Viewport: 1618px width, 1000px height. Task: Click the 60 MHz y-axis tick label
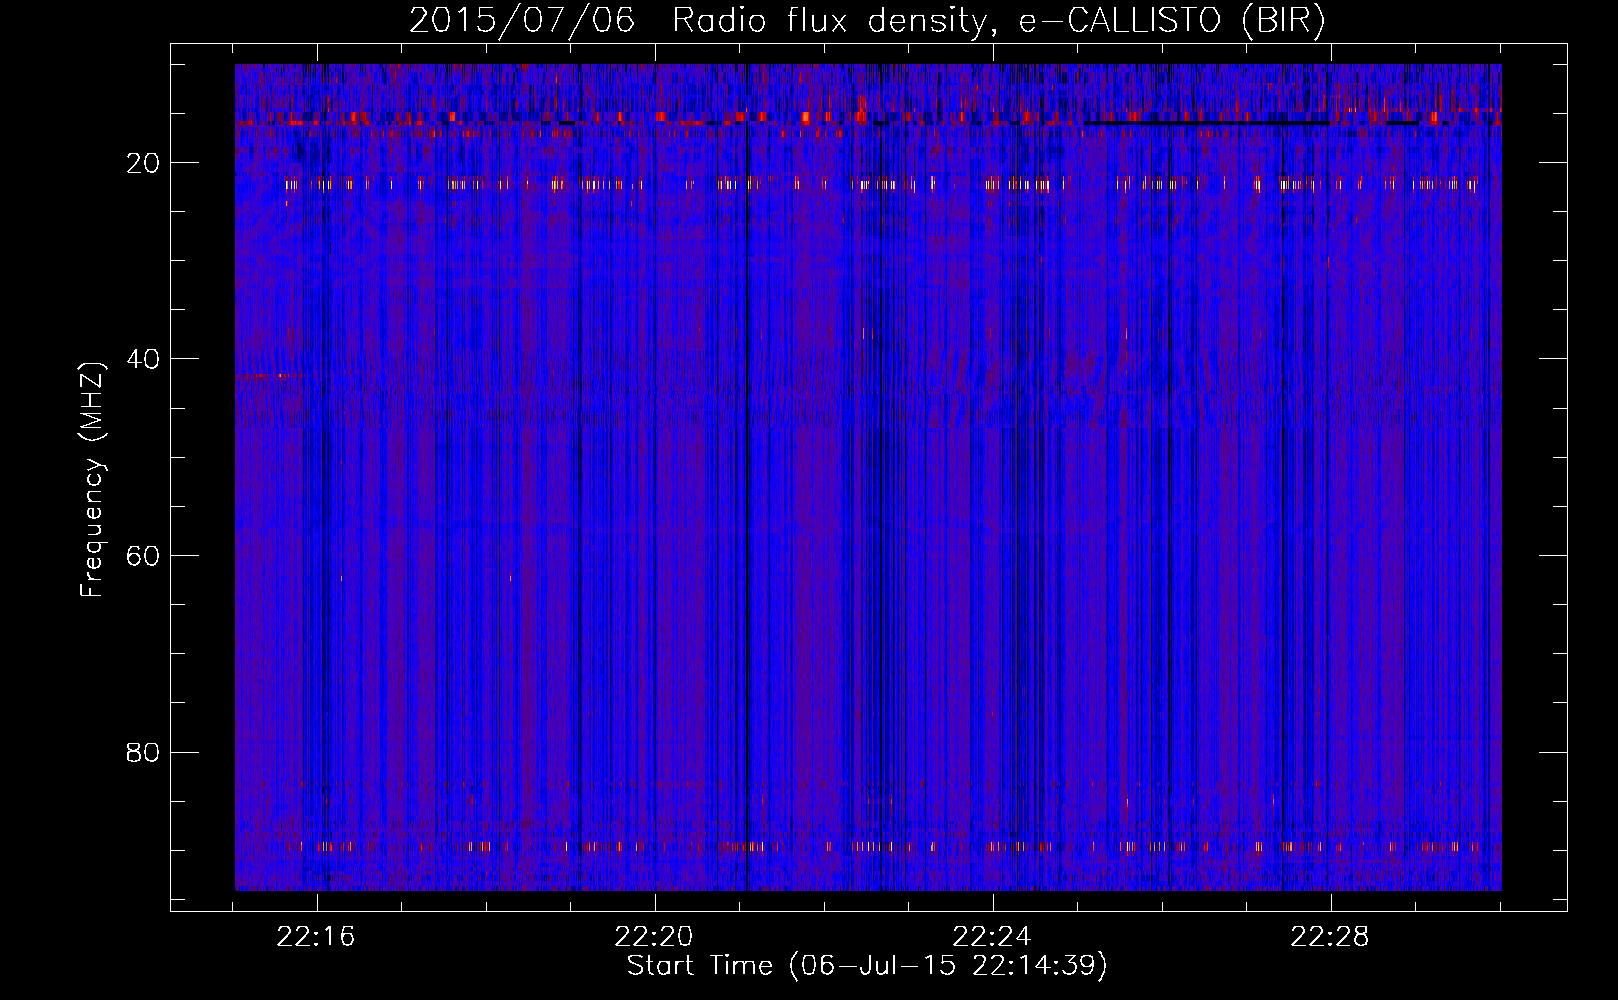pos(143,556)
